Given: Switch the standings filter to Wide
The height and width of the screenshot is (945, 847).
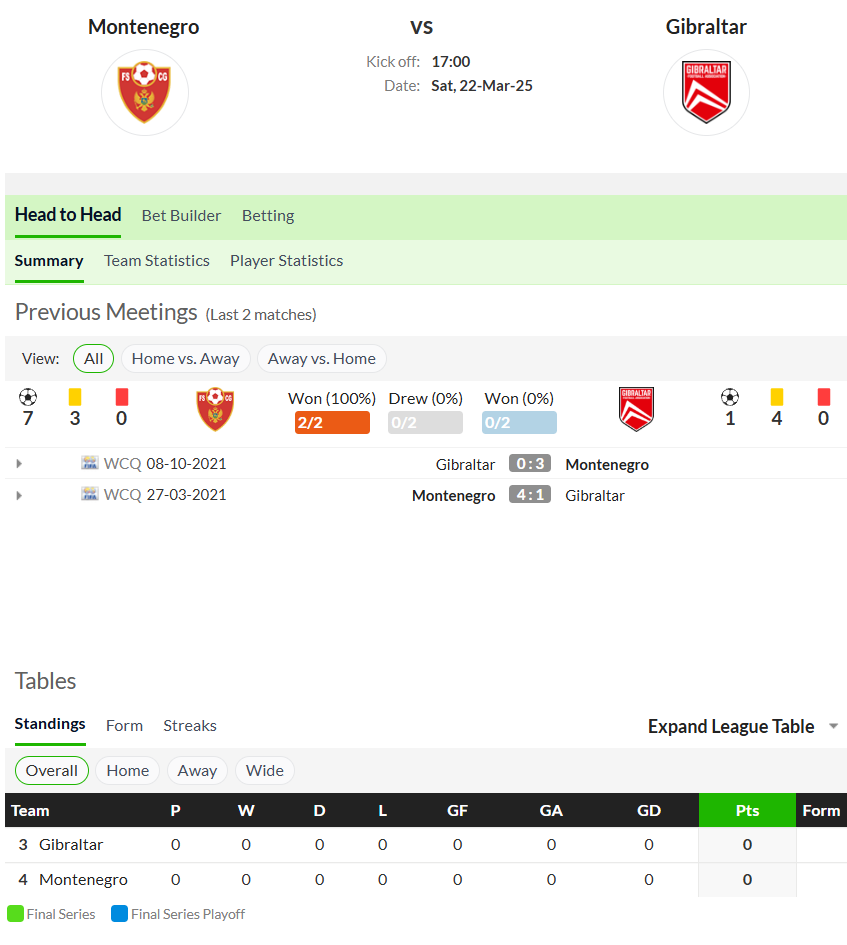Looking at the screenshot, I should pos(265,771).
